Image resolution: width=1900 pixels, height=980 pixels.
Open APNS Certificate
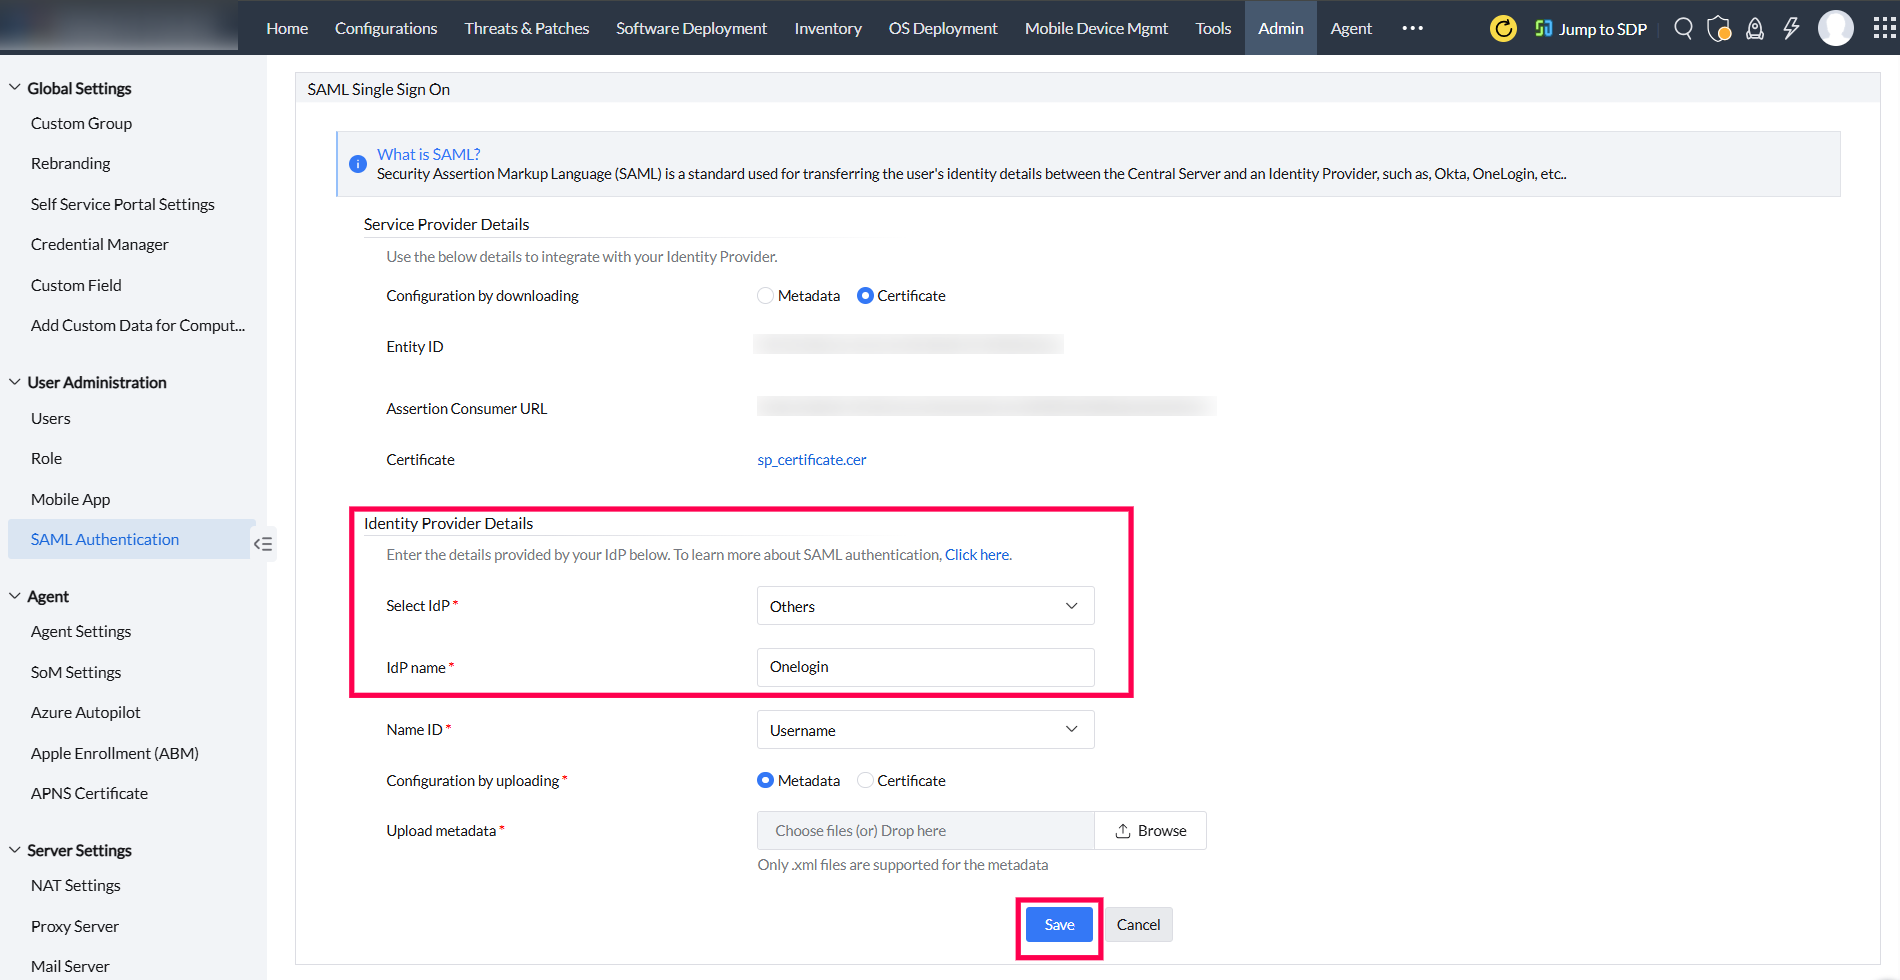[89, 793]
